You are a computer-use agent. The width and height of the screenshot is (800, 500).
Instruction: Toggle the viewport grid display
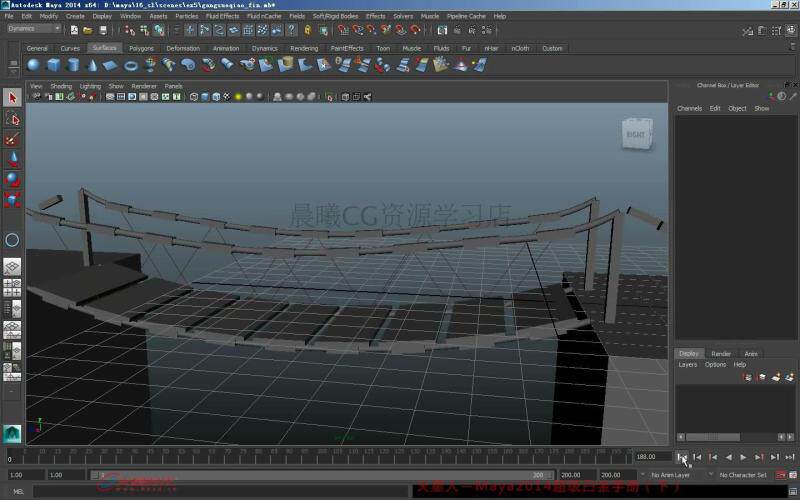110,96
